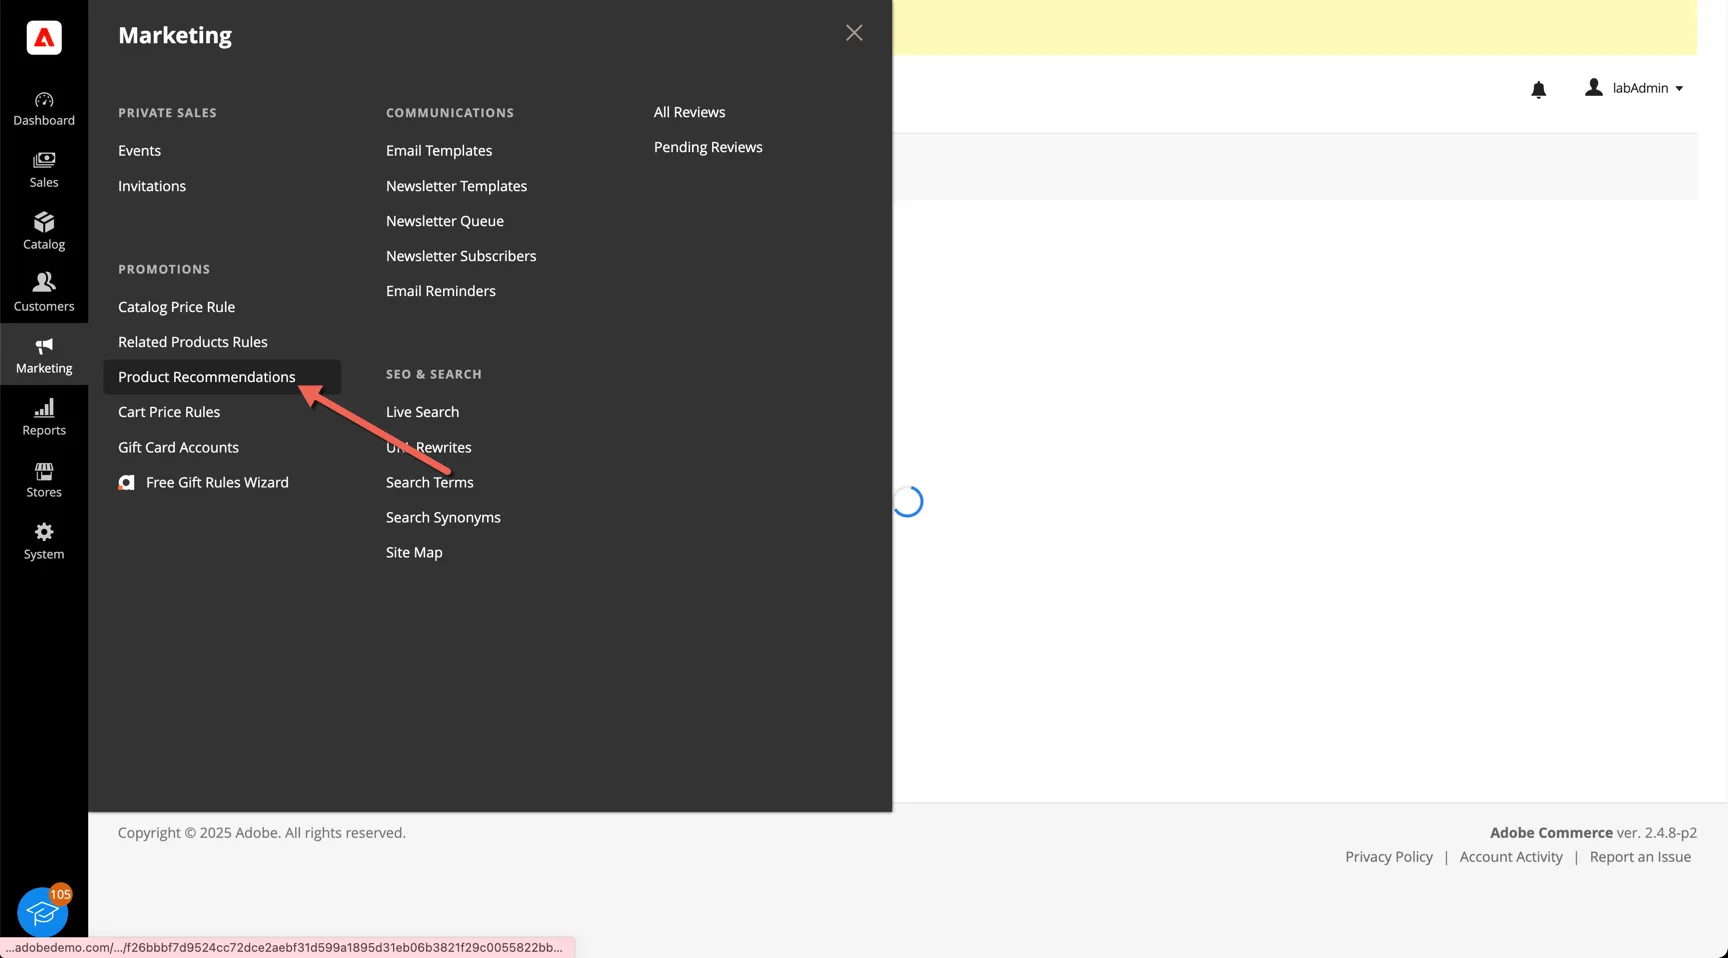Viewport: 1728px width, 958px height.
Task: Open Search Terms
Action: 430,483
